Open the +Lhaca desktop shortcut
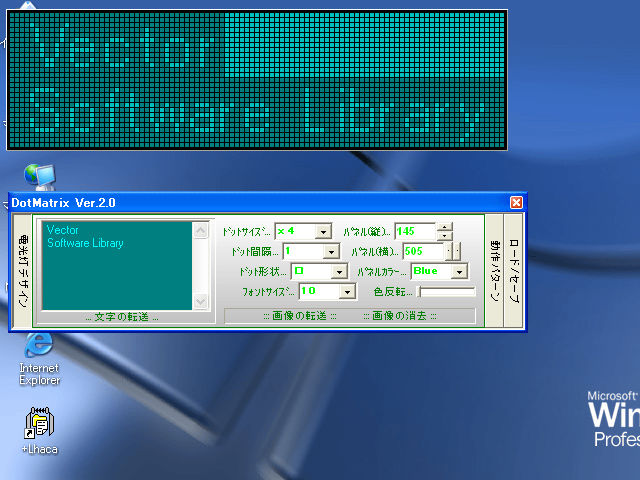This screenshot has height=480, width=640. tap(40, 431)
